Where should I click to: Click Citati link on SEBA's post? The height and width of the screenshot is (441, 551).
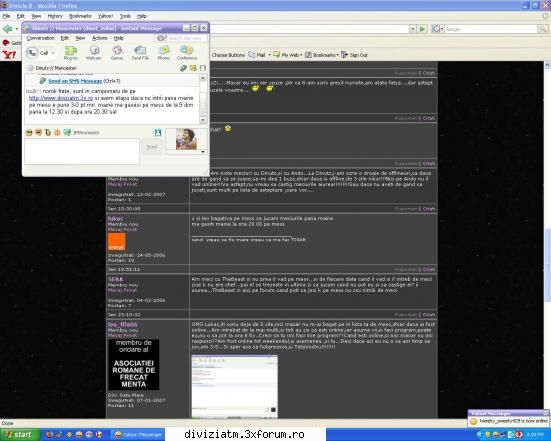point(429,270)
